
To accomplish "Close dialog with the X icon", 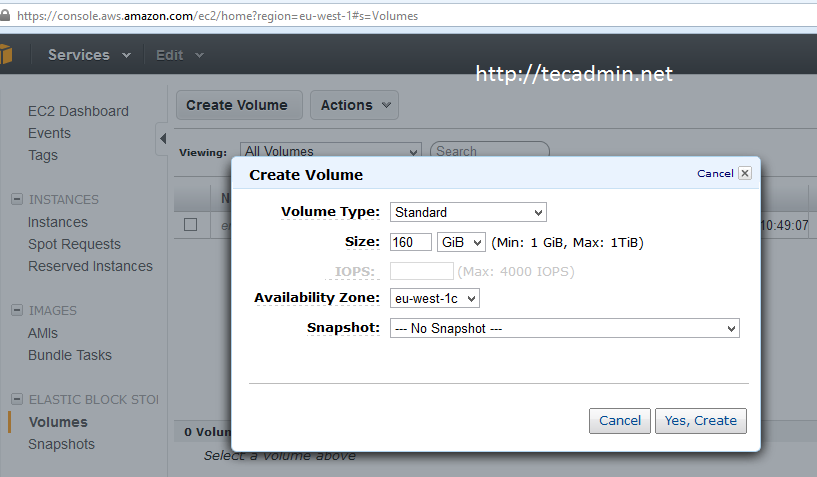I will pos(745,173).
